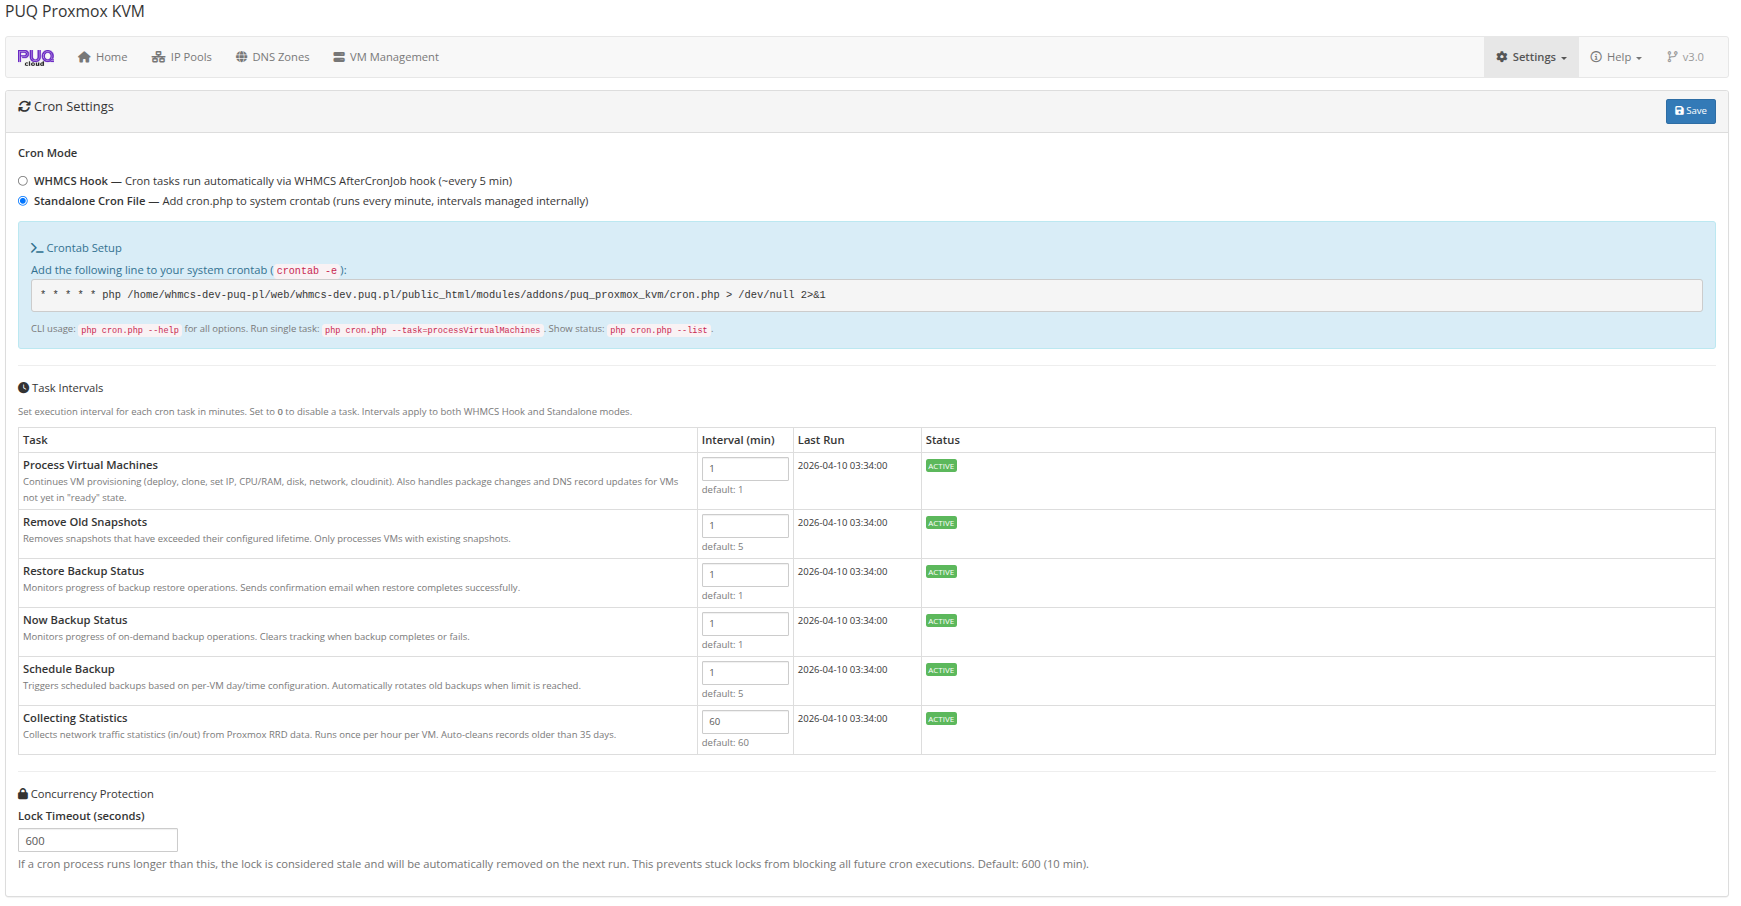The image size is (1741, 906).
Task: Select the Standalone Cron File mode
Action: coord(23,200)
